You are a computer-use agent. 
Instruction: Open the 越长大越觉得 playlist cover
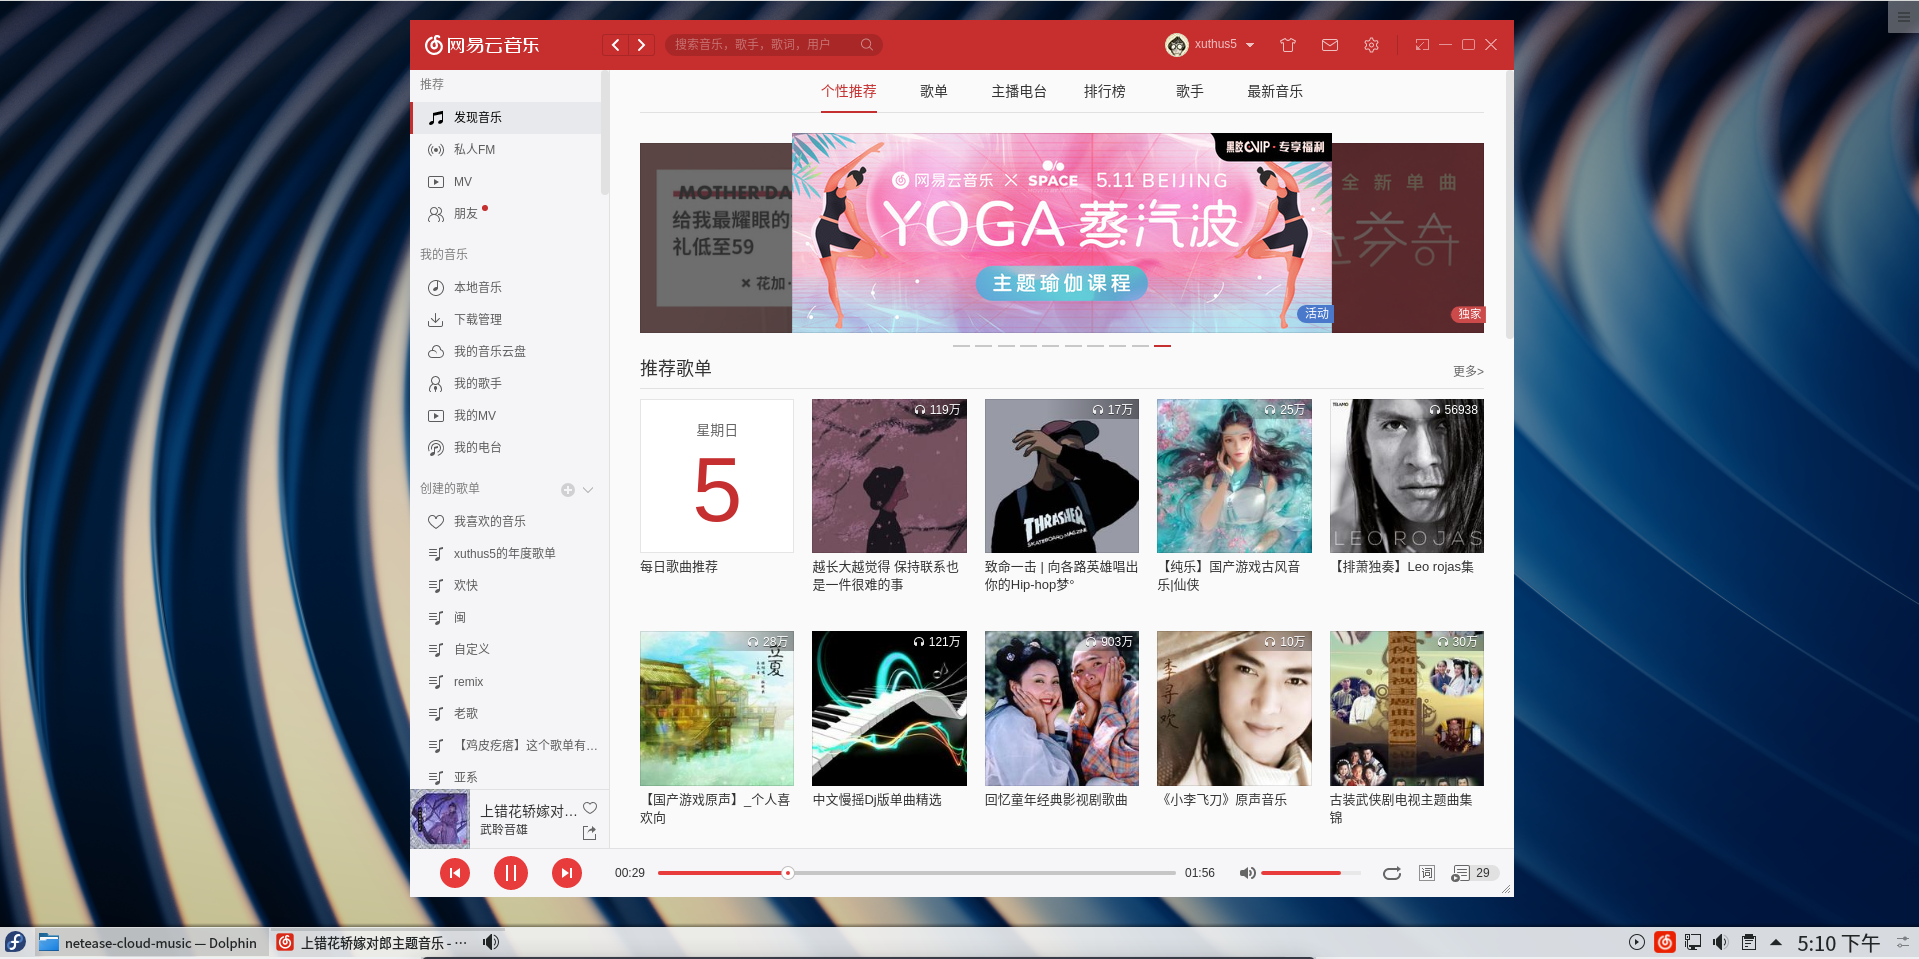pyautogui.click(x=889, y=476)
